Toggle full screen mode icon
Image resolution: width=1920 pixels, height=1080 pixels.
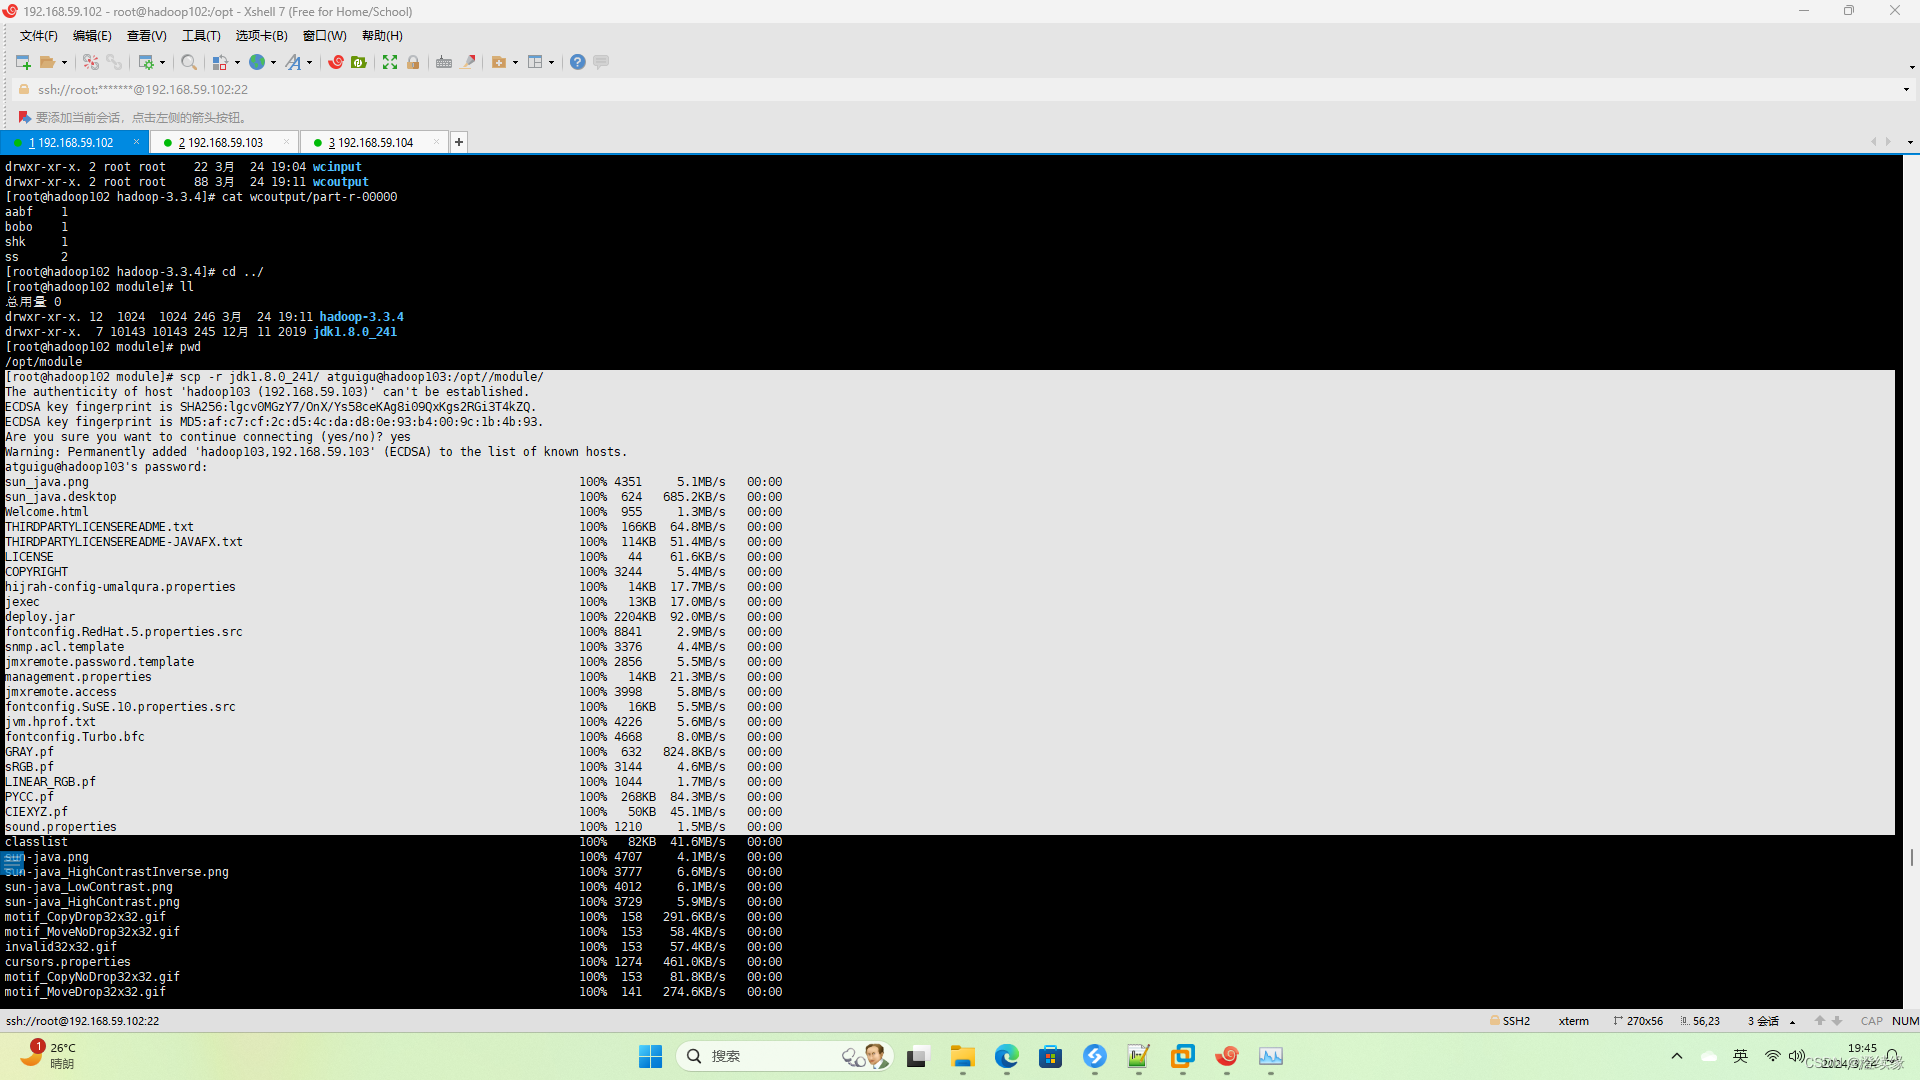tap(390, 62)
